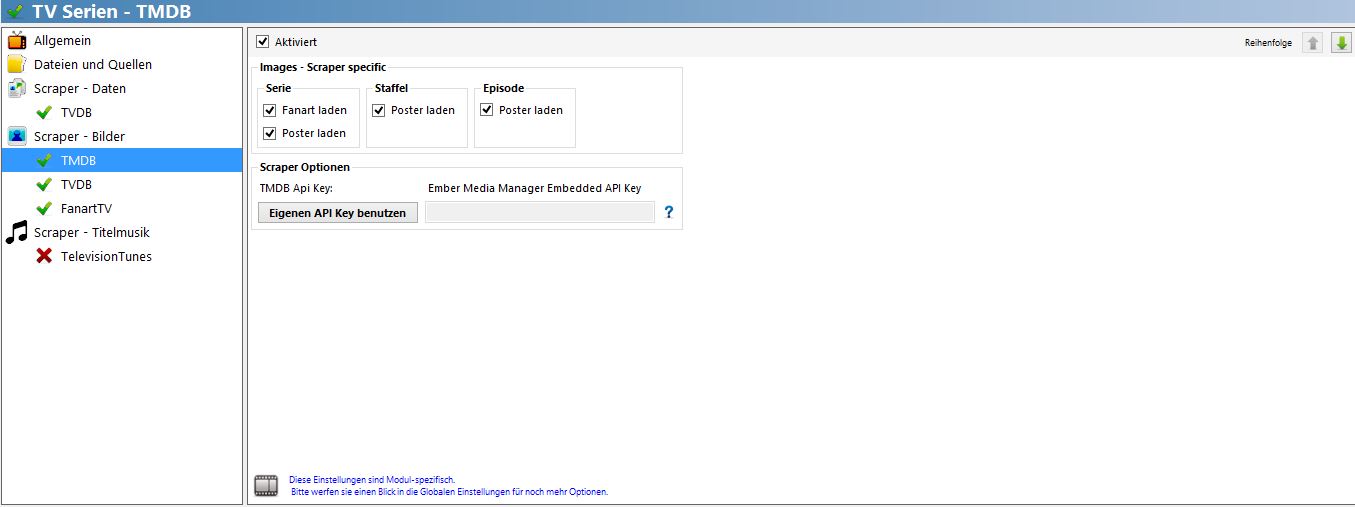Screen dimensions: 1355x507
Task: Click the TMDB Api Key label
Action: coord(296,188)
